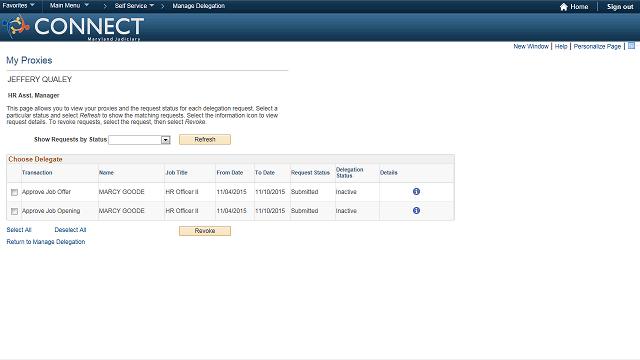Click Submitted status in Approve Job Offer row
Screen dimensions: 640x360
[304, 192]
